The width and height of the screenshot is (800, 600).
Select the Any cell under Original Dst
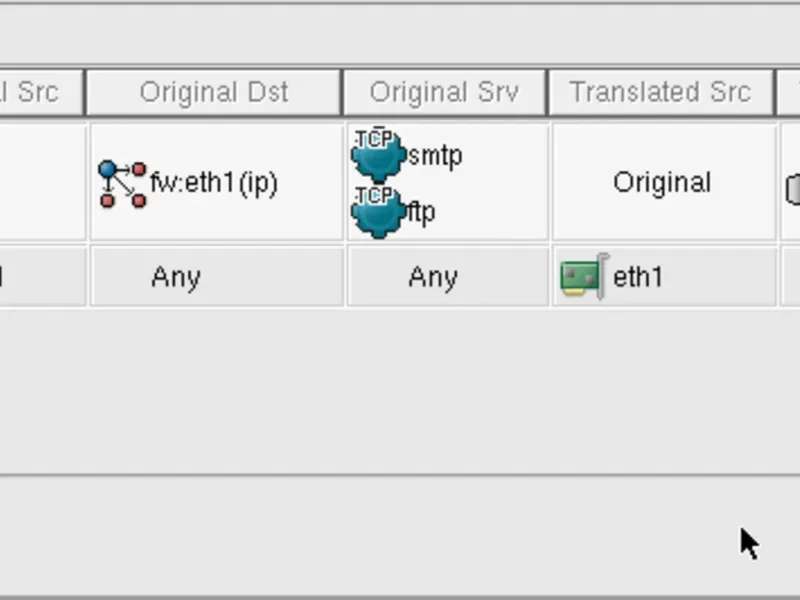pyautogui.click(x=176, y=277)
